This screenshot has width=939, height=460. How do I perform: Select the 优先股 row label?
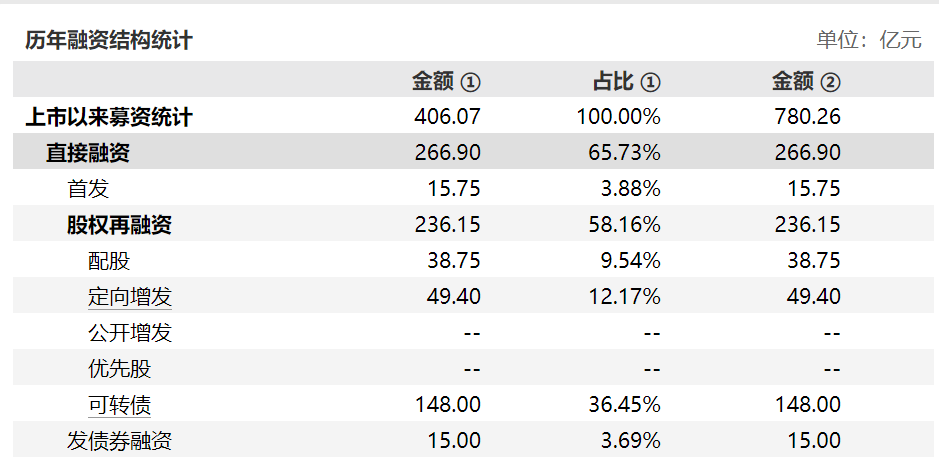(119, 368)
